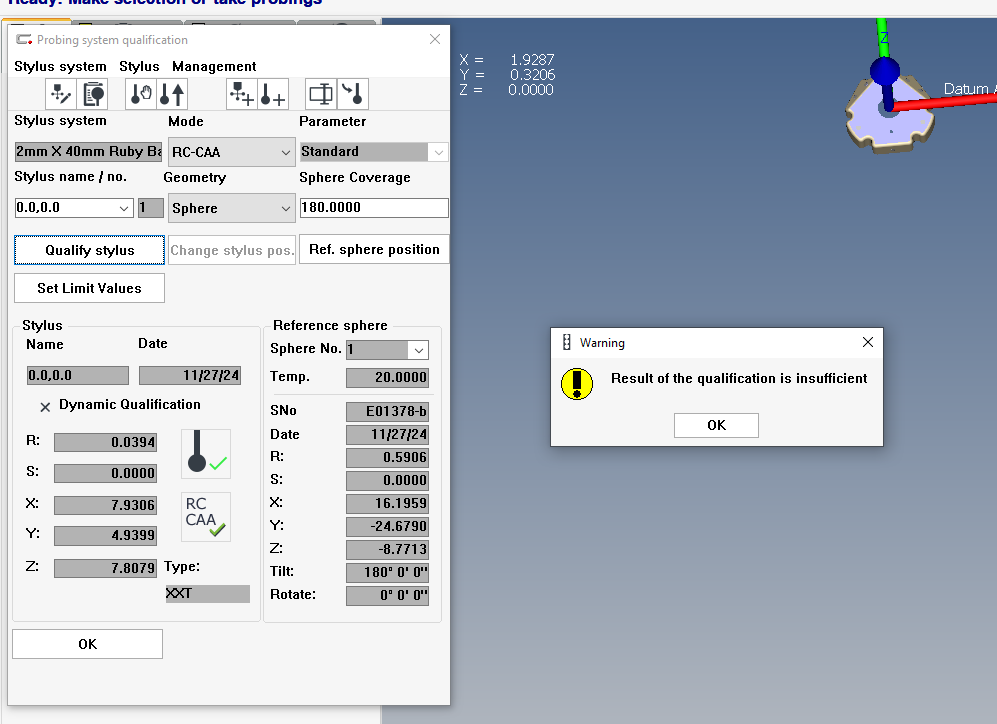Click the stylus rack/holder icon
997x724 pixels.
tap(321, 94)
